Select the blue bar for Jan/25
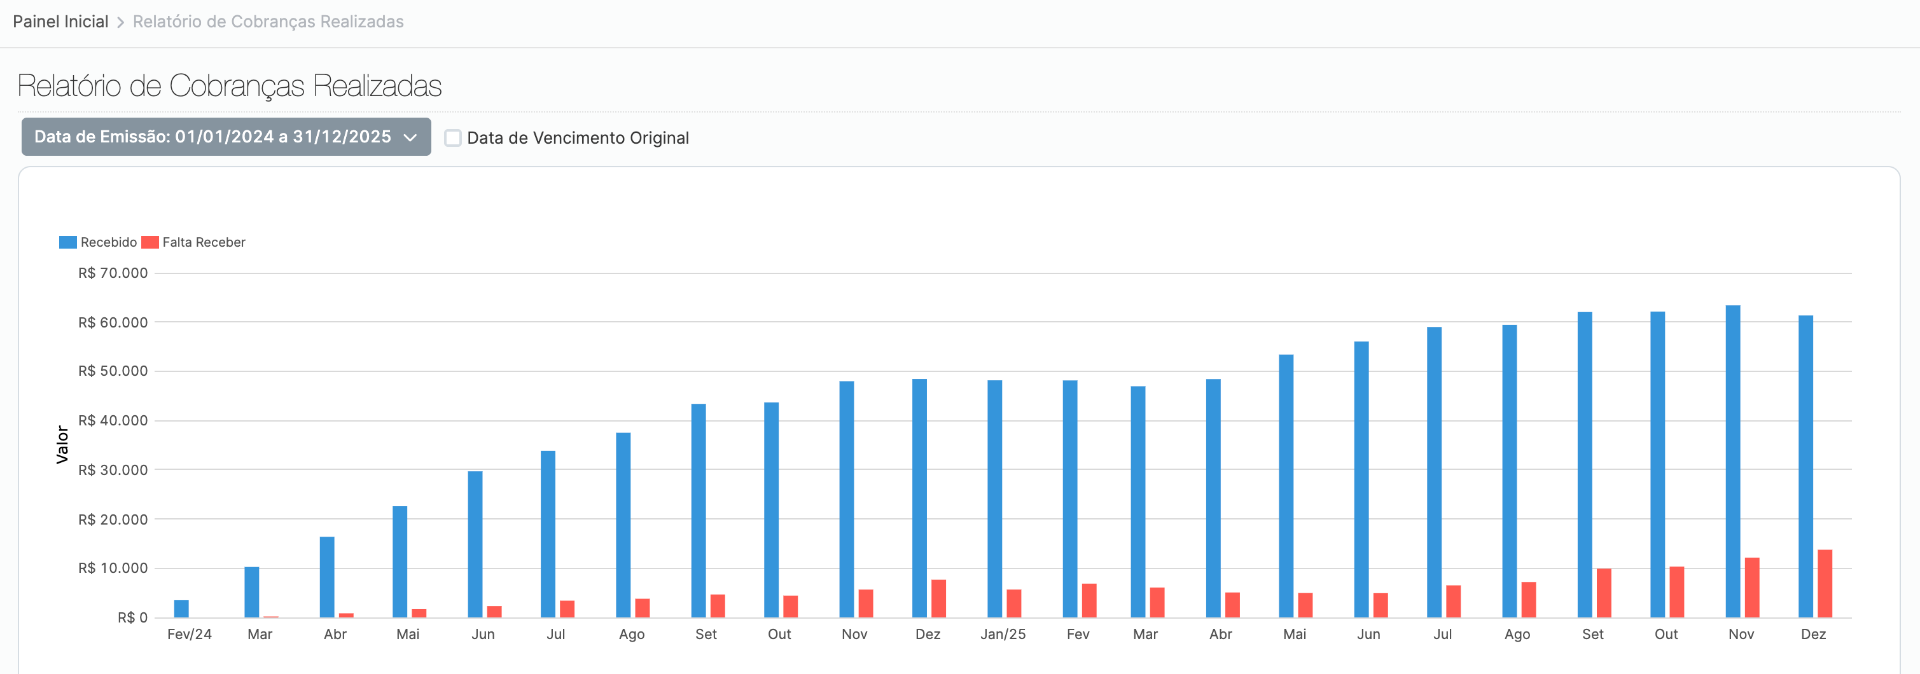The height and width of the screenshot is (674, 1920). (995, 498)
